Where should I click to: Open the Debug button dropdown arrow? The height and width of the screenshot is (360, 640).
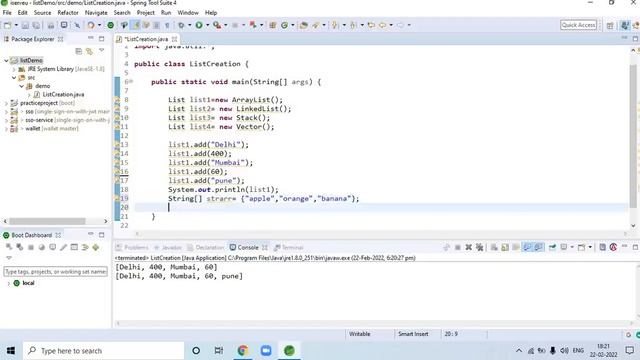pos(189,25)
